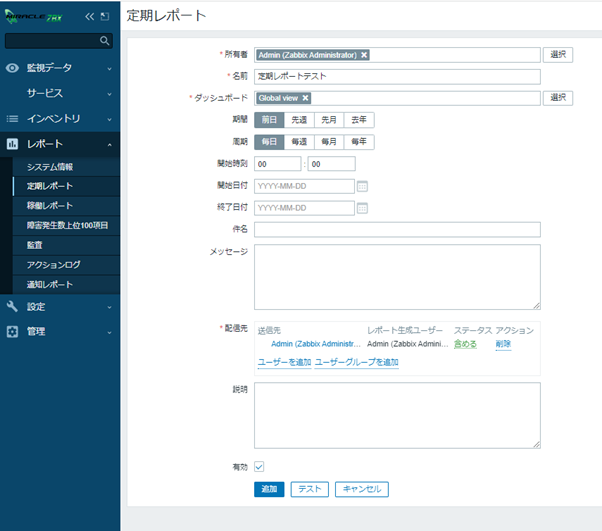
Task: Open 稼働レポート in the sidebar
Action: pos(50,205)
